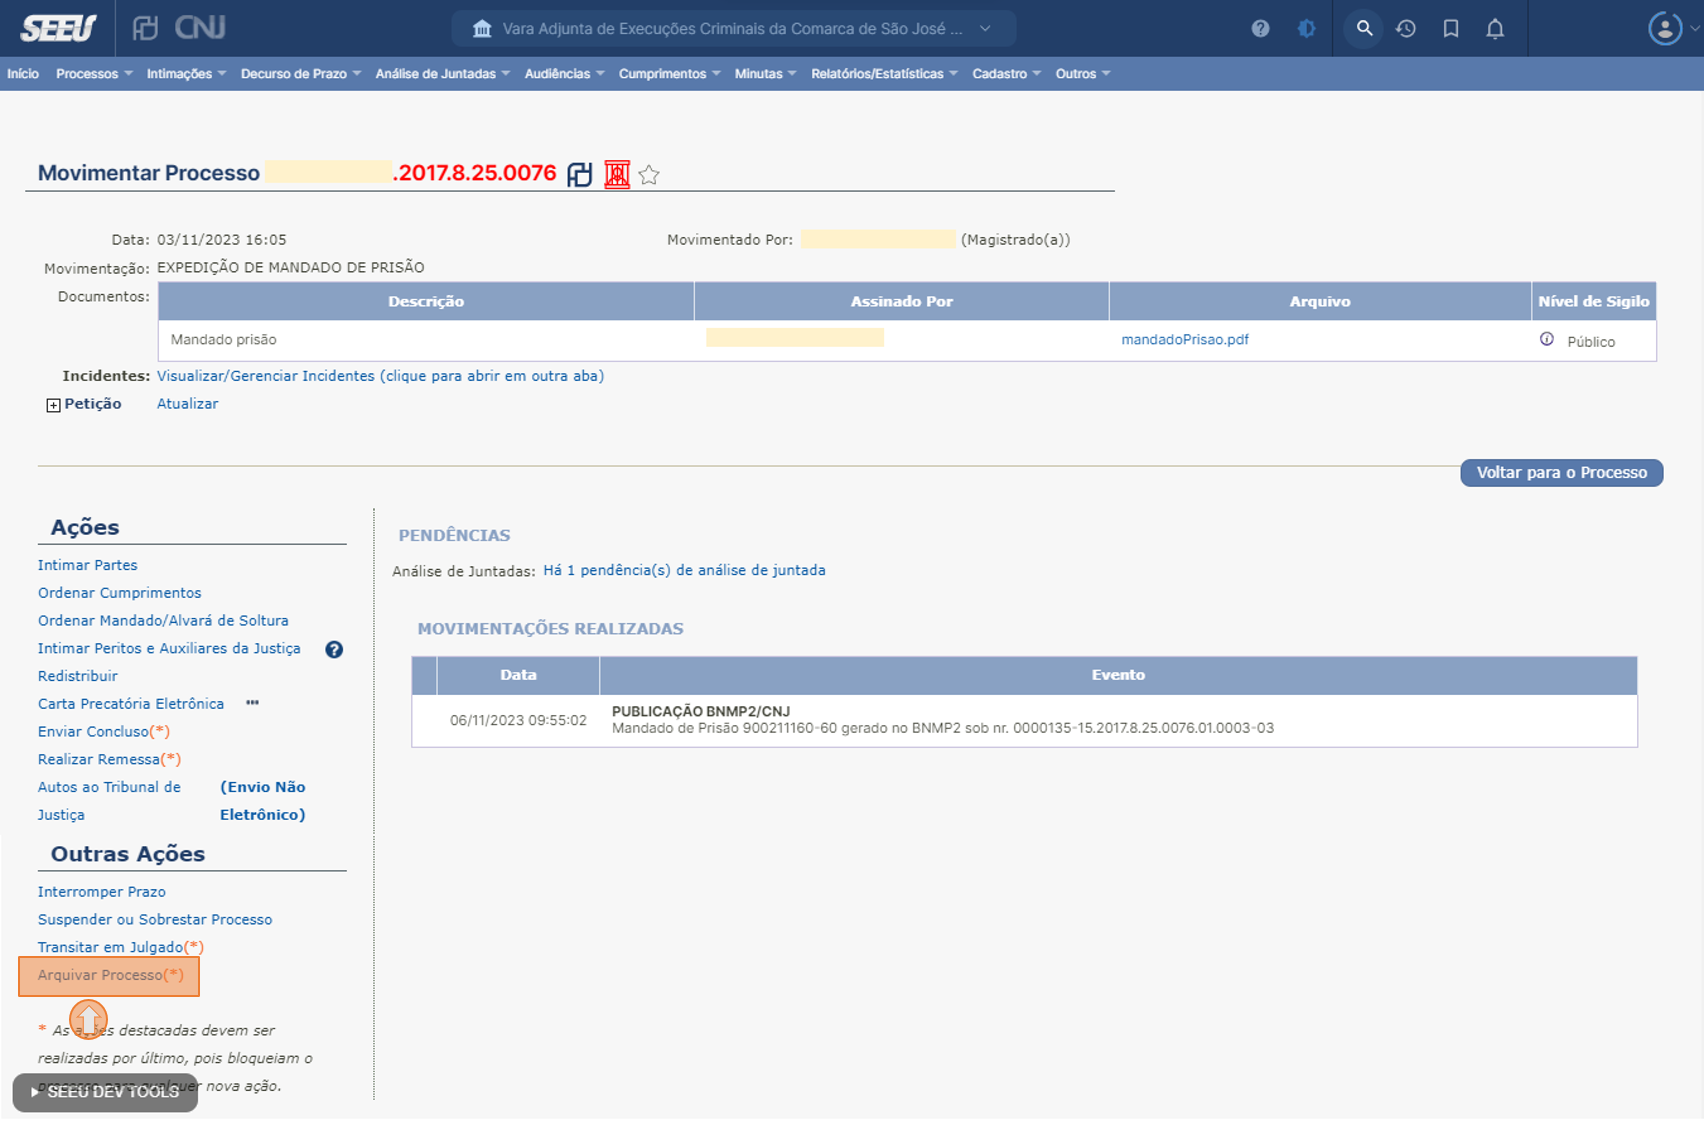Open the Intimações menu
The height and width of the screenshot is (1125, 1704).
click(186, 74)
